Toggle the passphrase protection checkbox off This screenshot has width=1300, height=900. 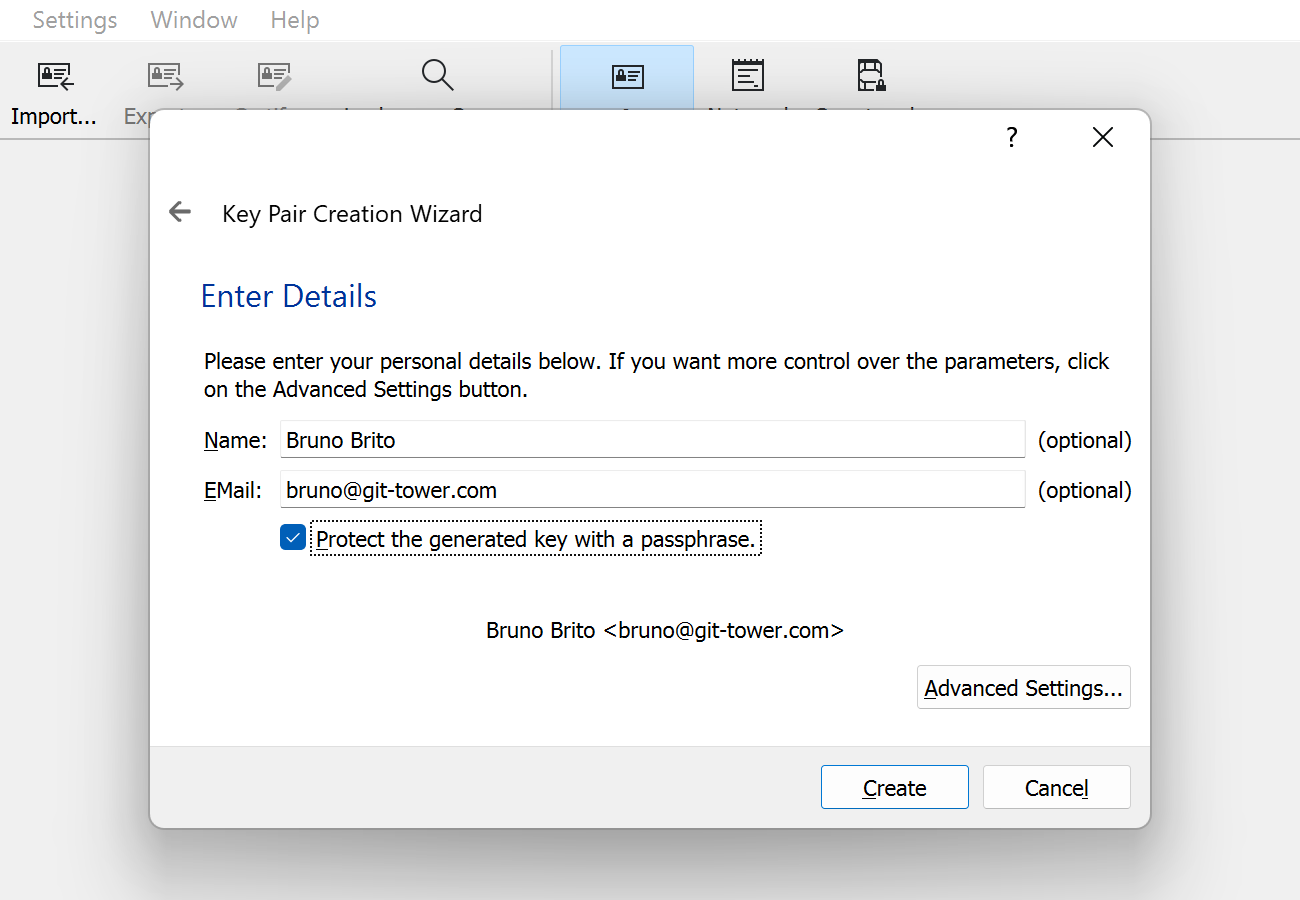point(292,537)
